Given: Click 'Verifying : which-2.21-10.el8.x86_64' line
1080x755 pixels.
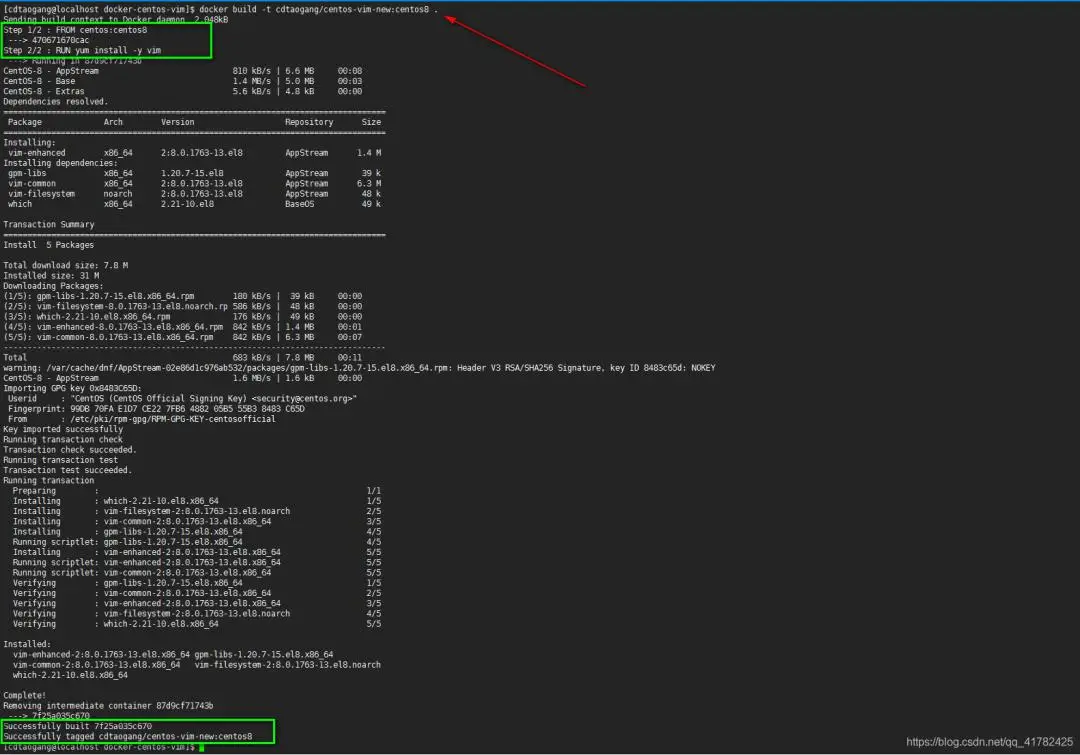Looking at the screenshot, I should [x=197, y=624].
